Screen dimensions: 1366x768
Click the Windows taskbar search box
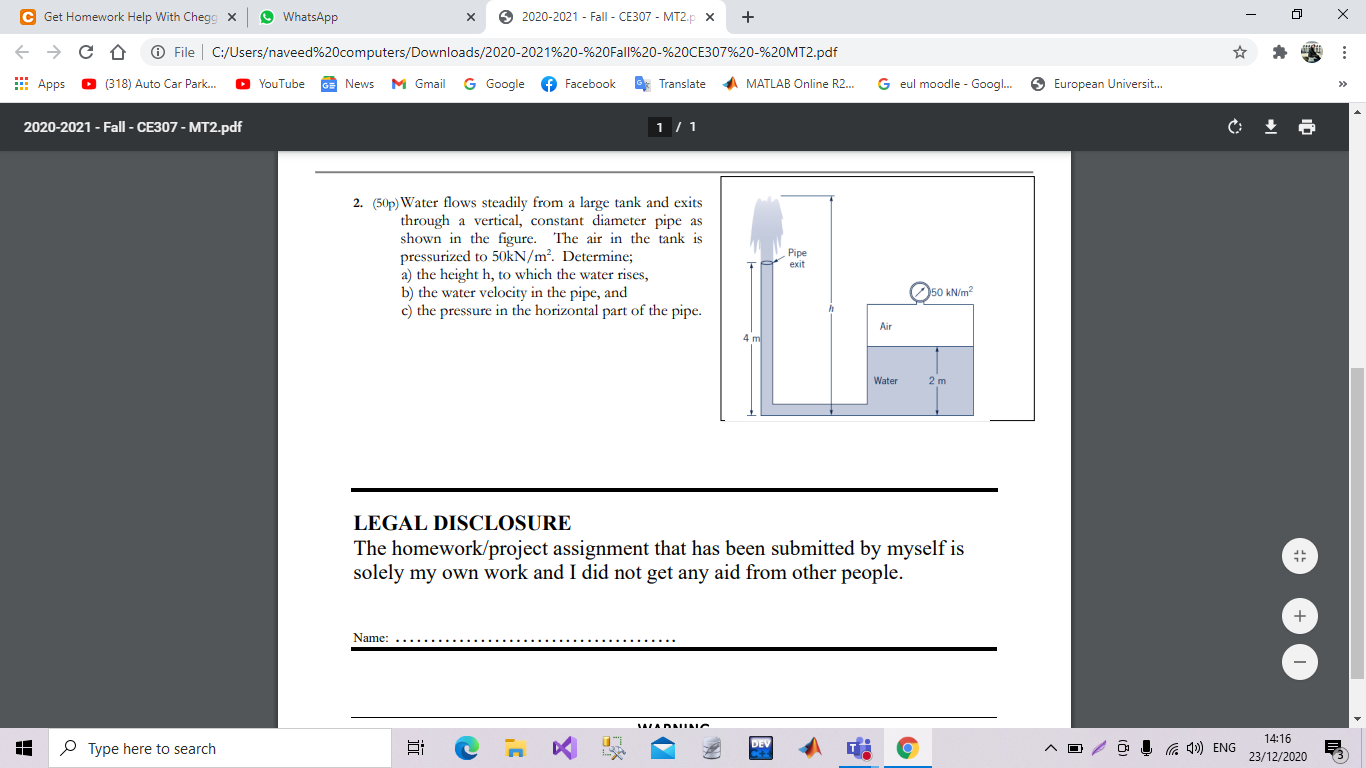click(x=221, y=748)
